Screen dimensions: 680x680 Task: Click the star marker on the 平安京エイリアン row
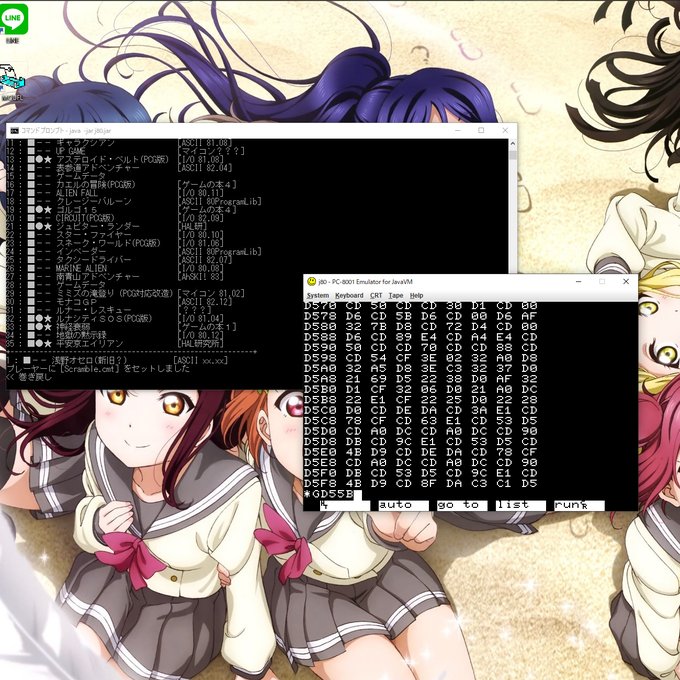pyautogui.click(x=48, y=343)
